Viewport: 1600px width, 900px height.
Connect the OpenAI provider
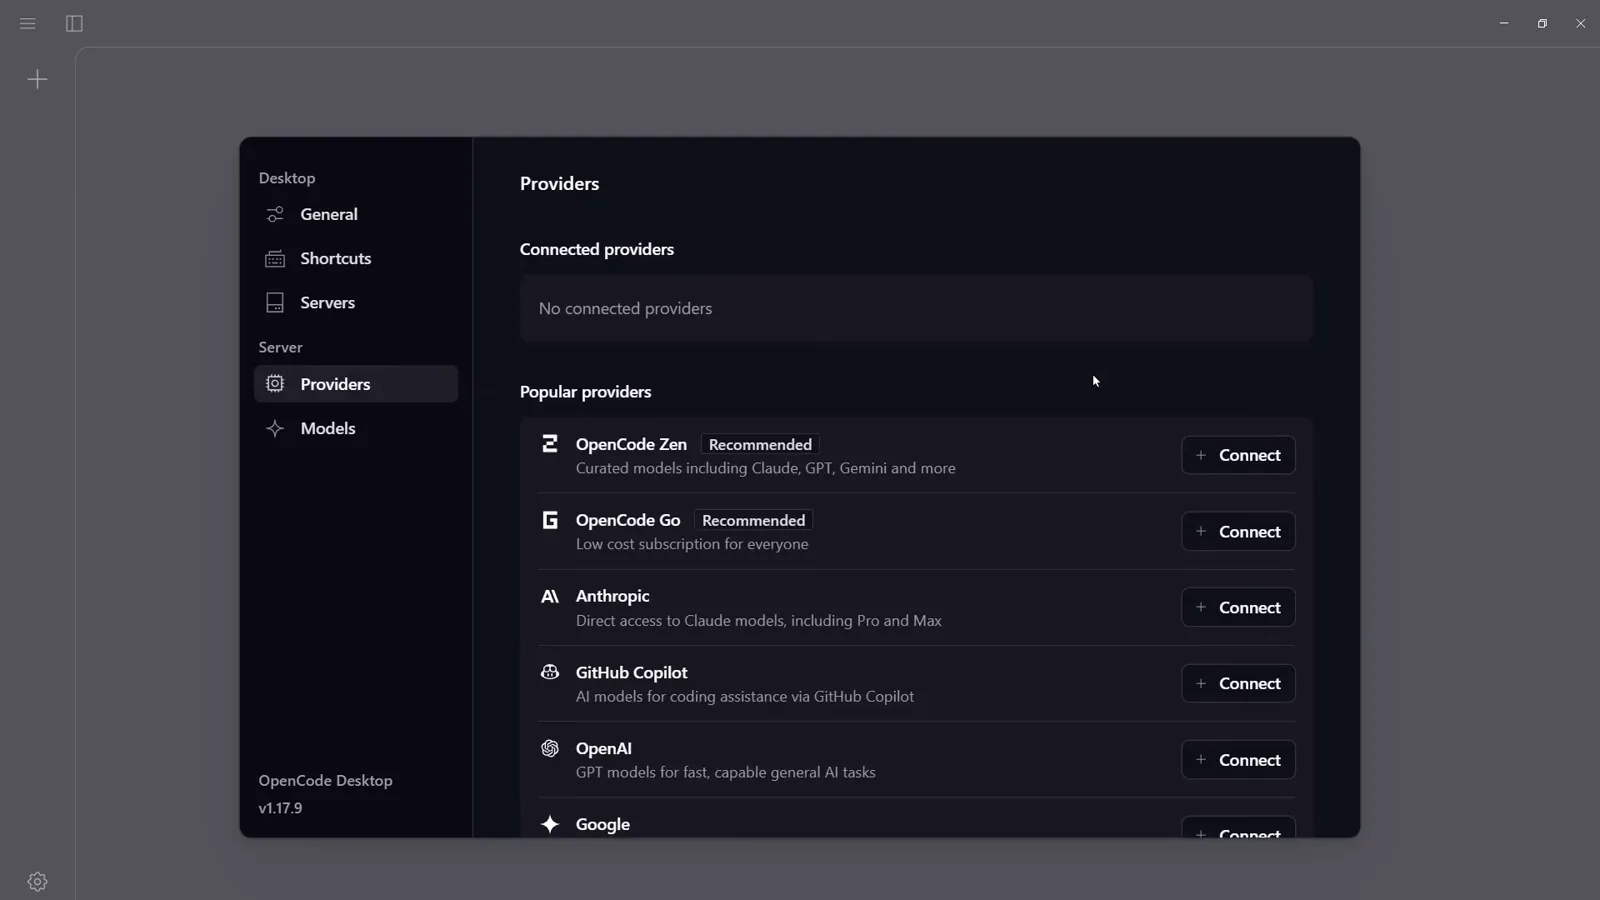(1238, 759)
